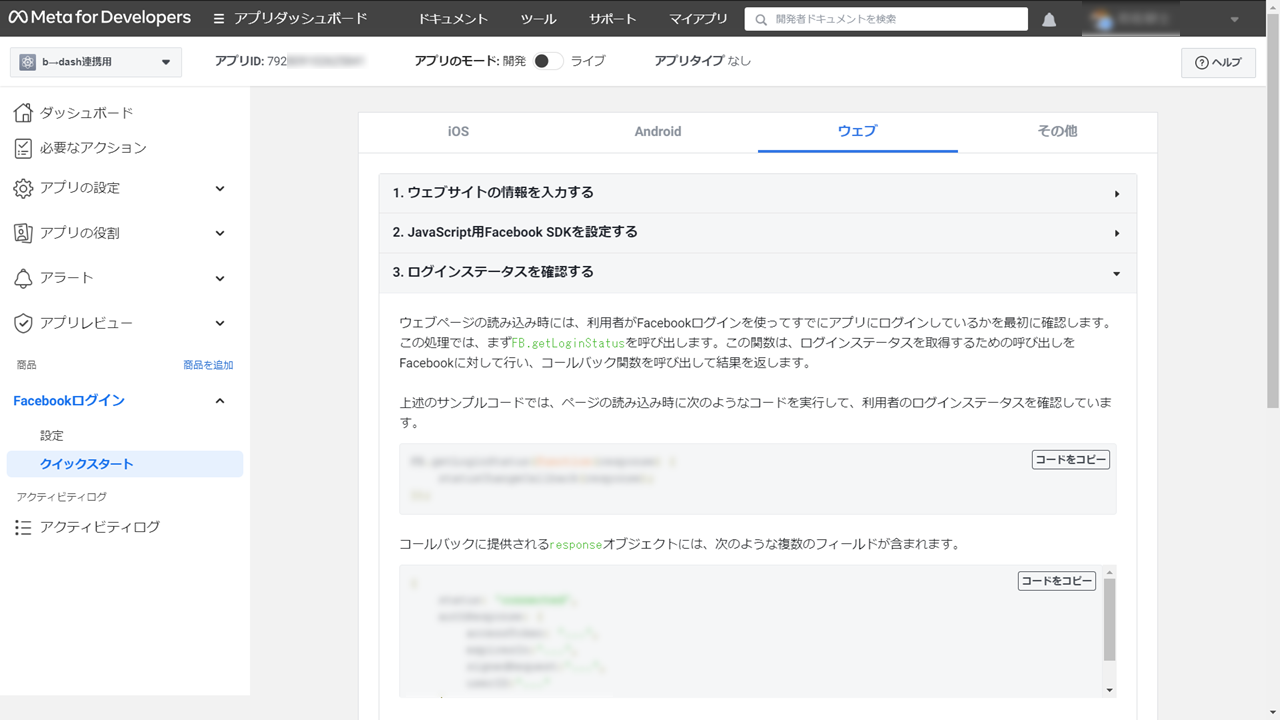Switch to the iOS tab
This screenshot has height=720, width=1280.
(458, 131)
